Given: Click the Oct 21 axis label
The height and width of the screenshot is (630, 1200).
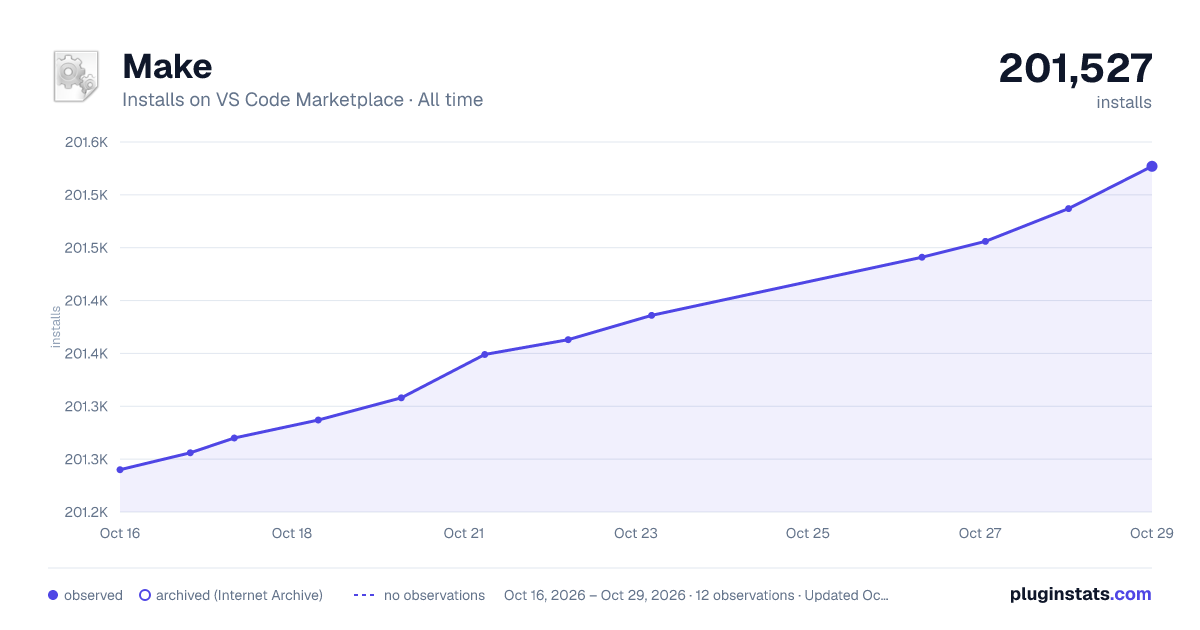Looking at the screenshot, I should [464, 533].
